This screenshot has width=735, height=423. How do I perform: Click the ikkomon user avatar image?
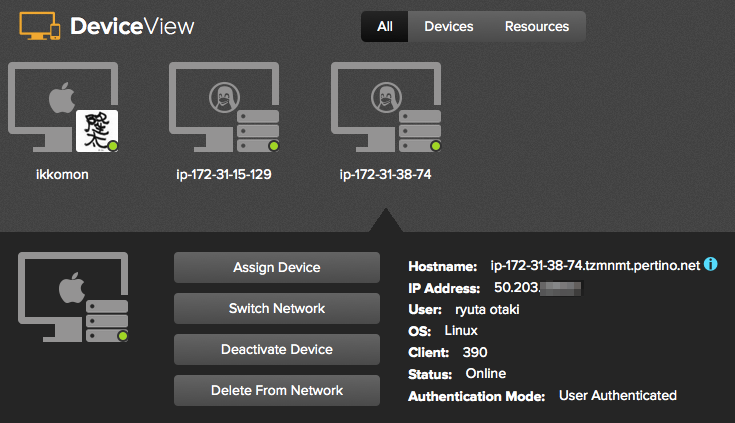coord(97,131)
